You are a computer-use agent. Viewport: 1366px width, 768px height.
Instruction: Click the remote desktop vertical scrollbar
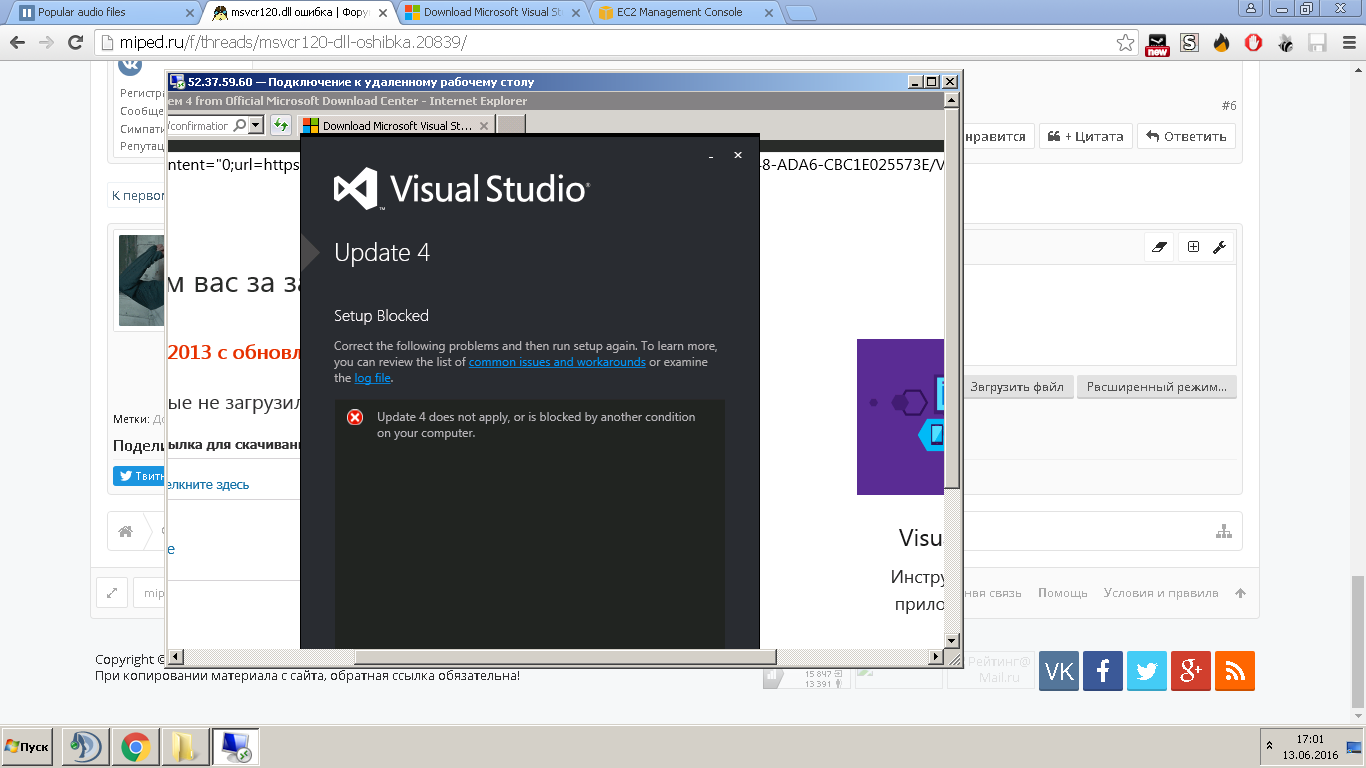tap(952, 298)
